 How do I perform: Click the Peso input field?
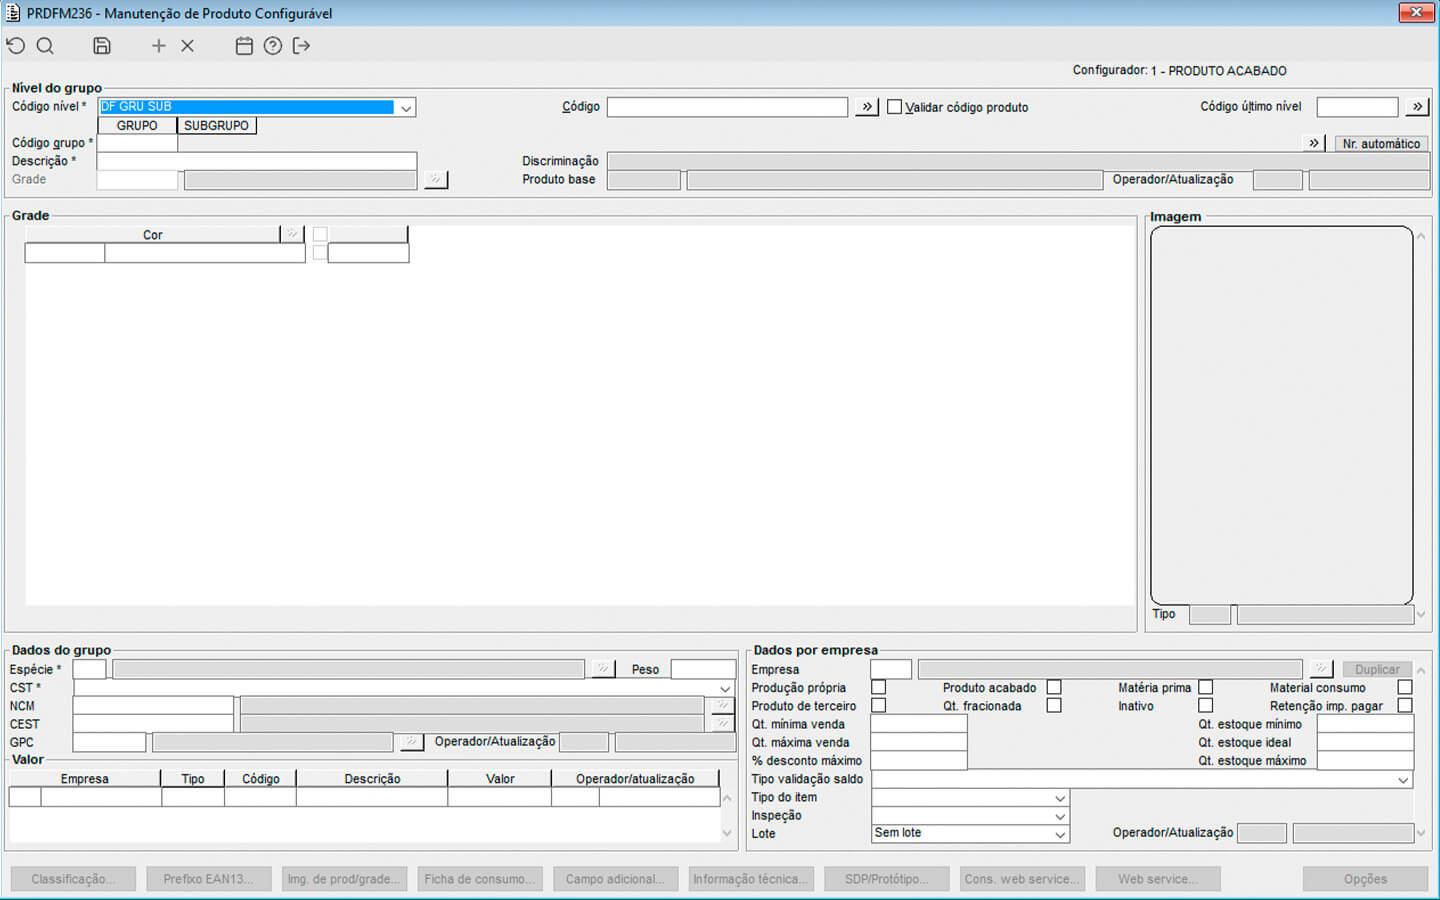(x=703, y=669)
